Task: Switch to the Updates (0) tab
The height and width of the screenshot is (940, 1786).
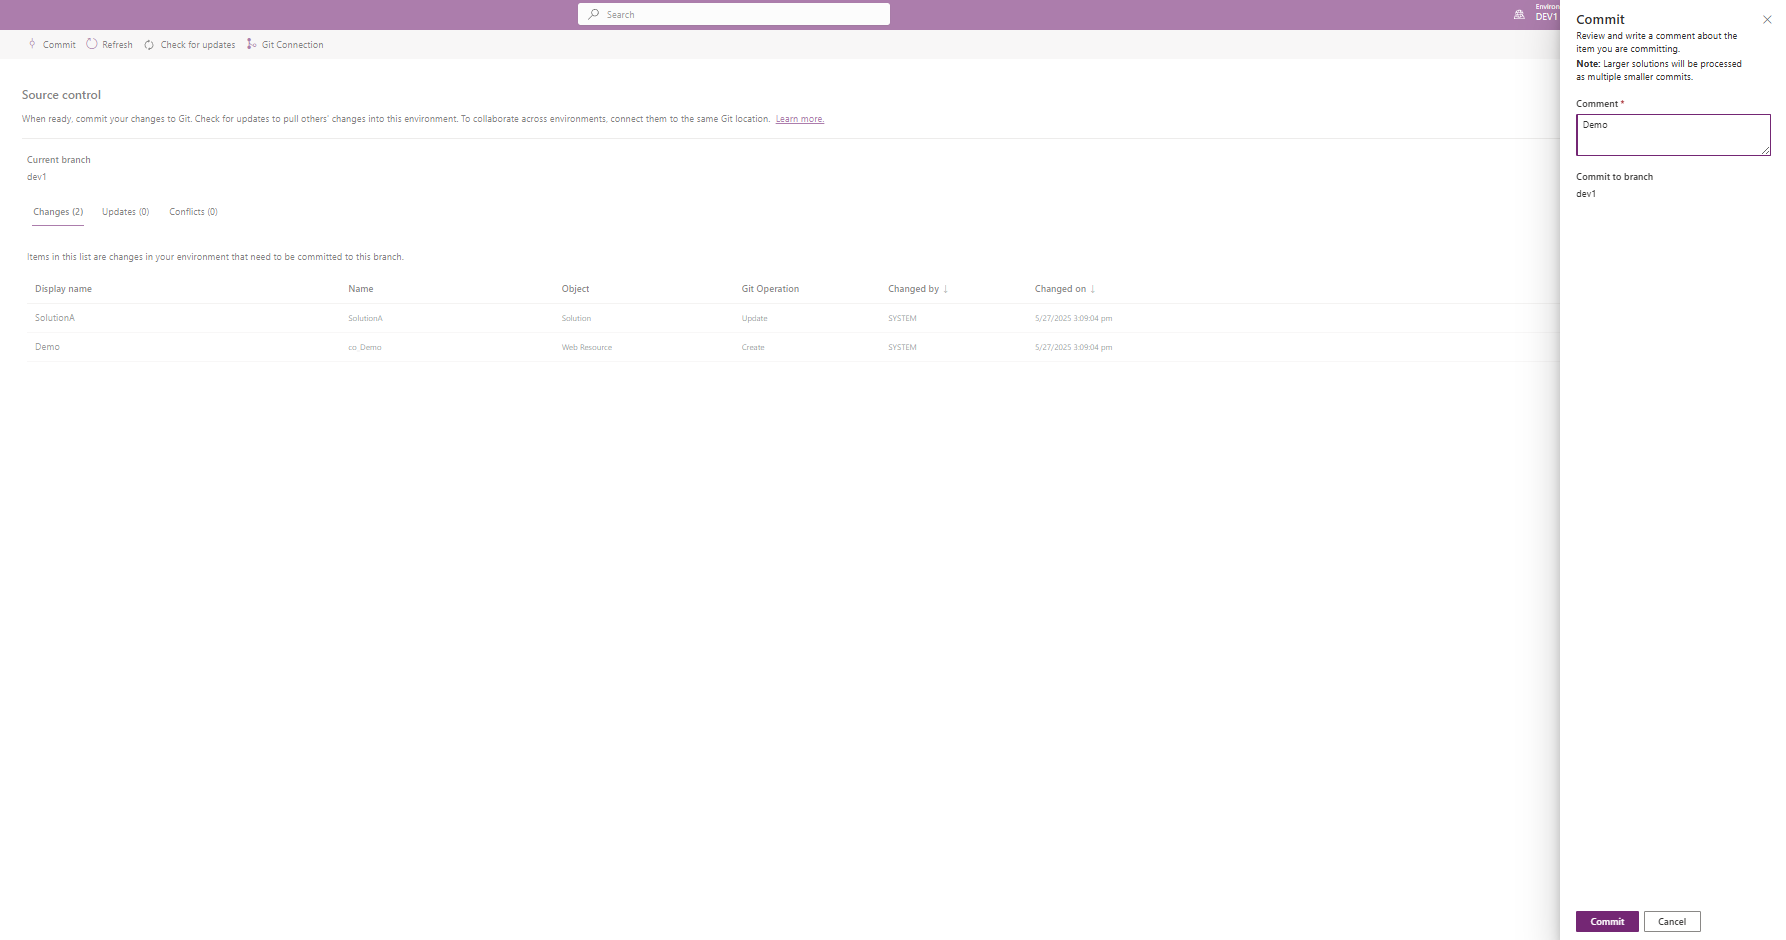Action: (125, 212)
